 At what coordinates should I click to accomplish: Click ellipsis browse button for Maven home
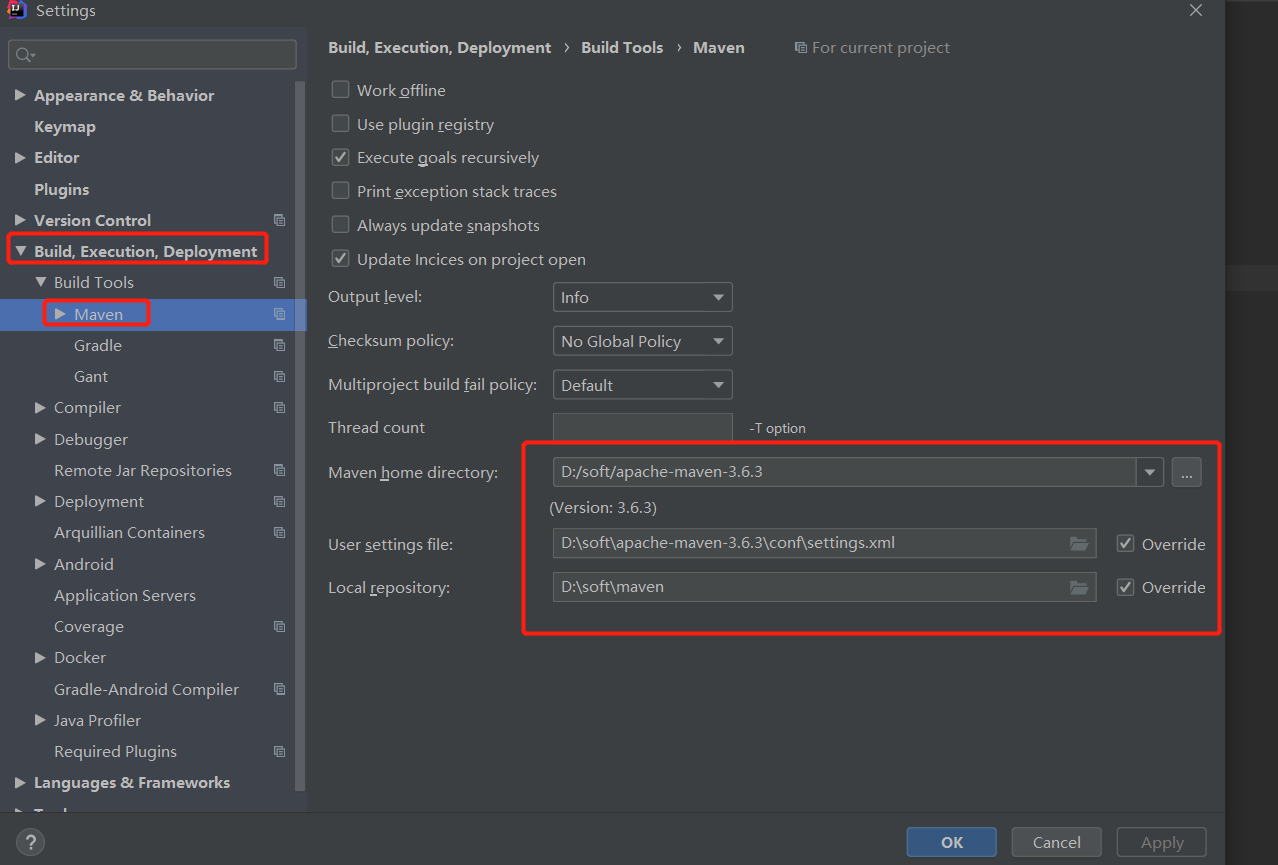point(1186,472)
